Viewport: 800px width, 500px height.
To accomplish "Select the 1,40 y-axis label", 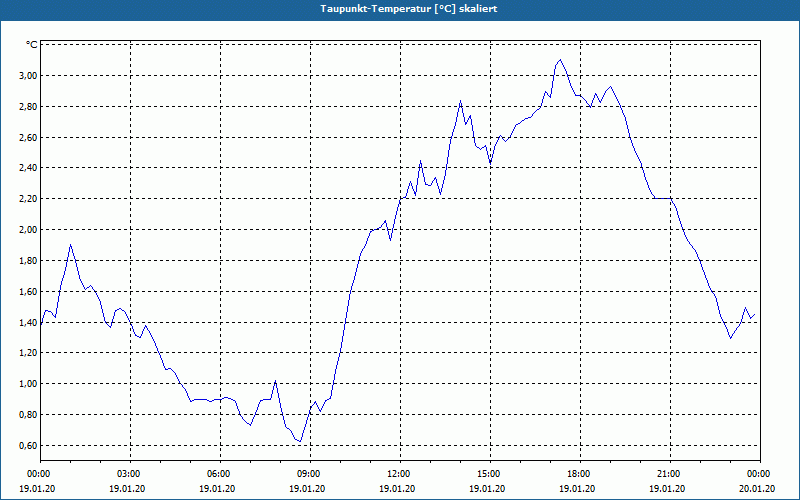I will pyautogui.click(x=28, y=322).
